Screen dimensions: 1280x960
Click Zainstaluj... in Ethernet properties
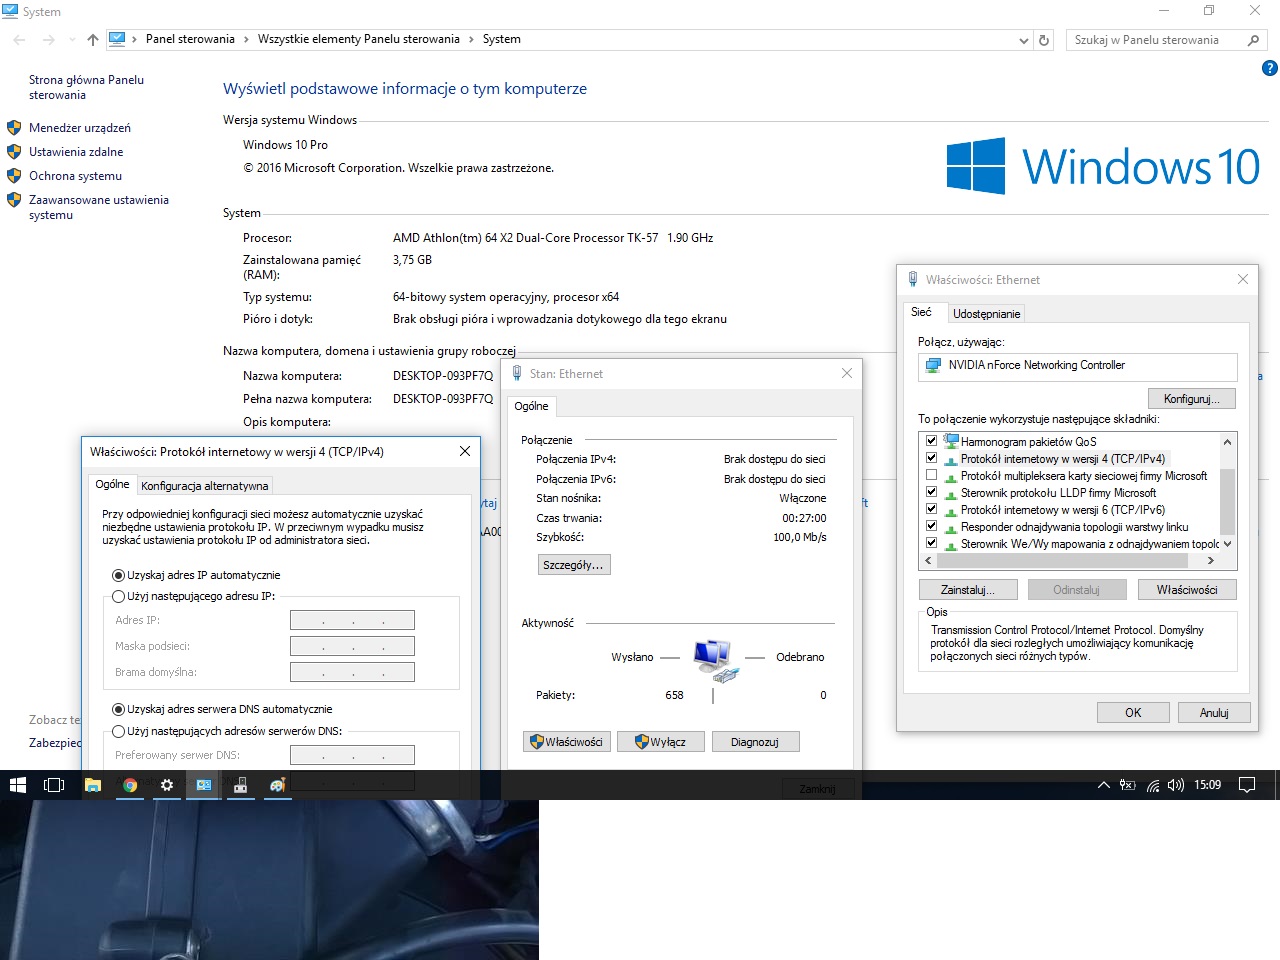tap(968, 590)
